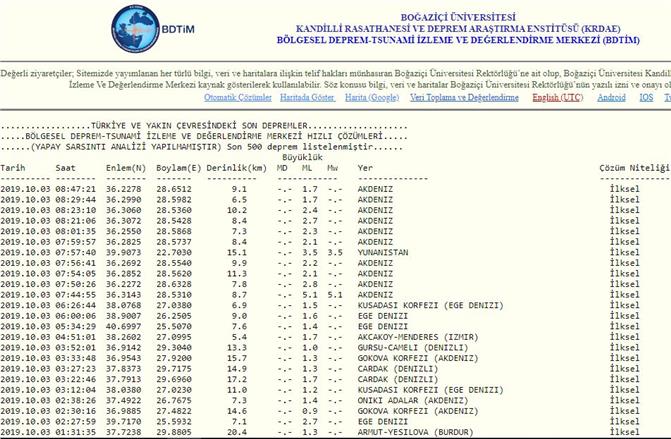The image size is (671, 439).
Task: Open the IOS app link
Action: click(648, 99)
